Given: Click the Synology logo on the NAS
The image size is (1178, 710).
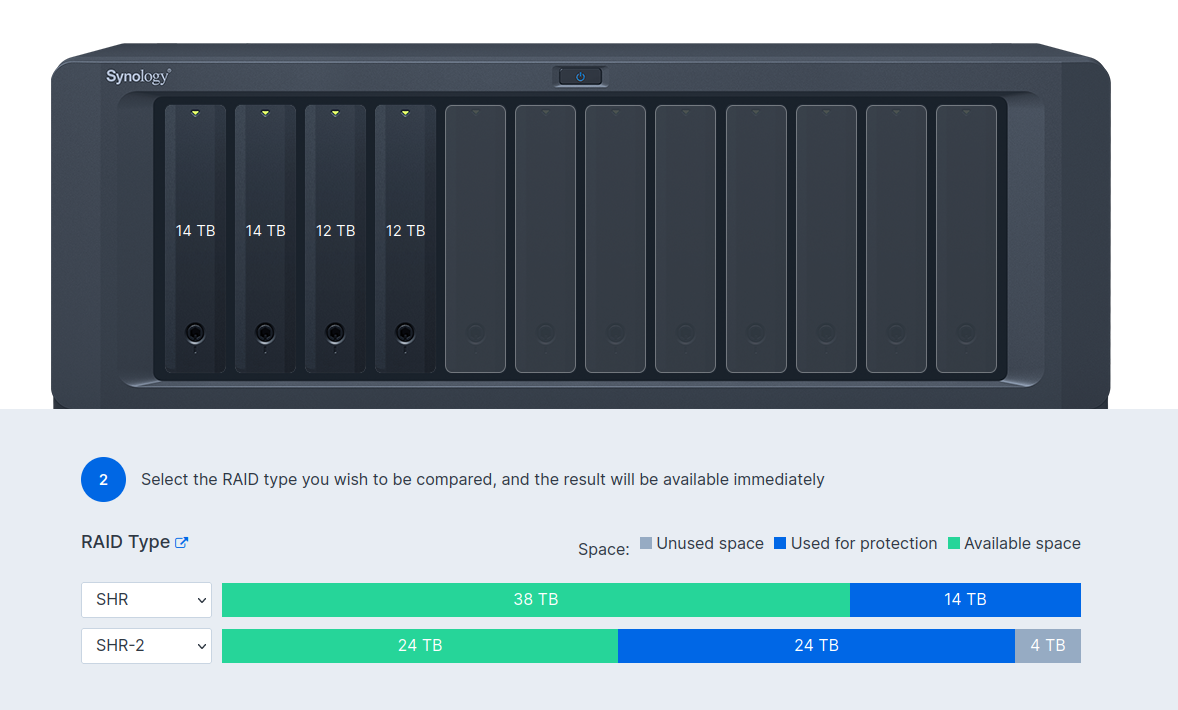Looking at the screenshot, I should point(138,76).
